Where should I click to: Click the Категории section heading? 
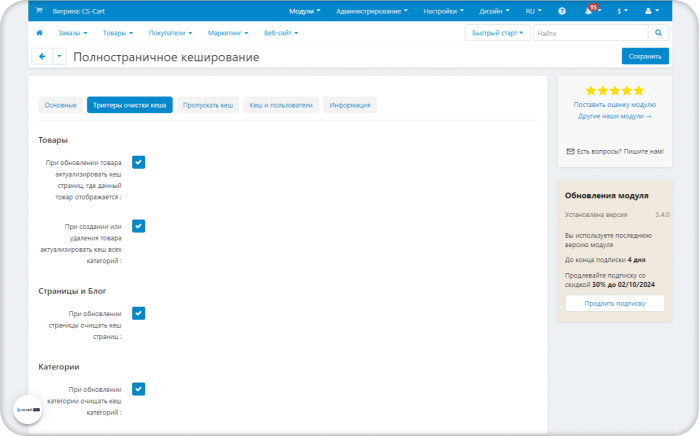coord(59,367)
